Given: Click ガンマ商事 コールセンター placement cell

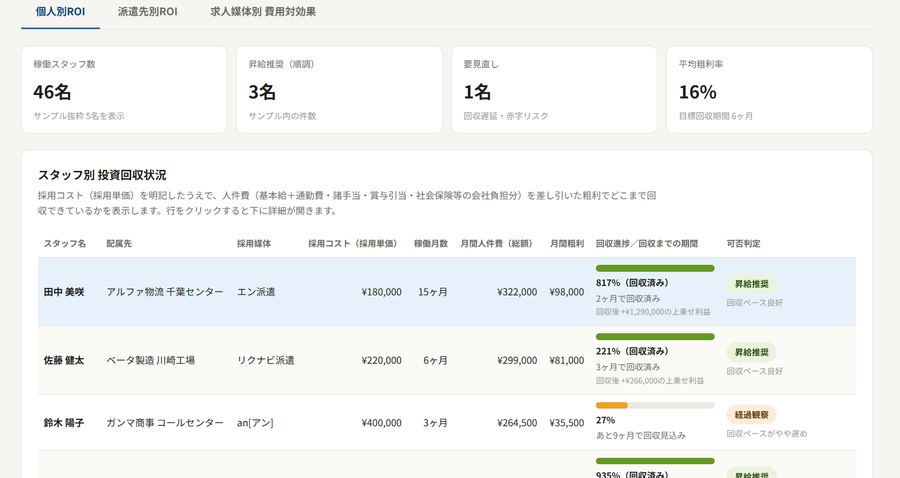Looking at the screenshot, I should pyautogui.click(x=165, y=422).
